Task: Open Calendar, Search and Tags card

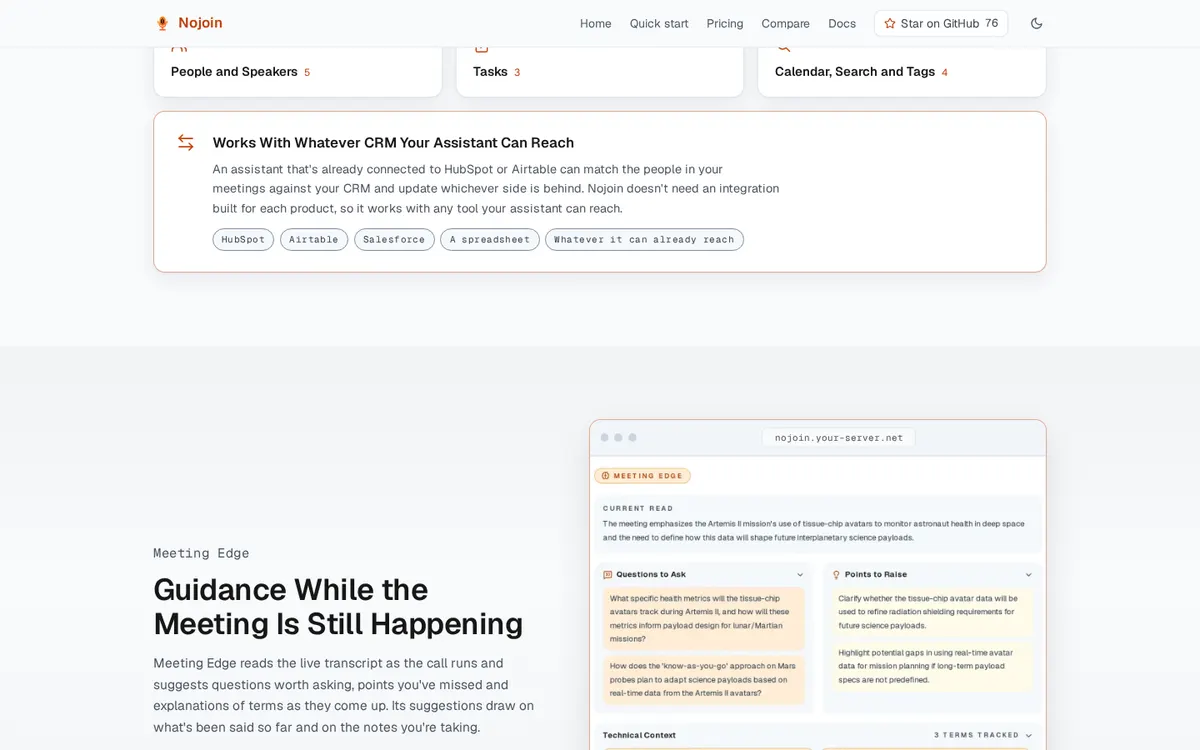Action: (902, 71)
